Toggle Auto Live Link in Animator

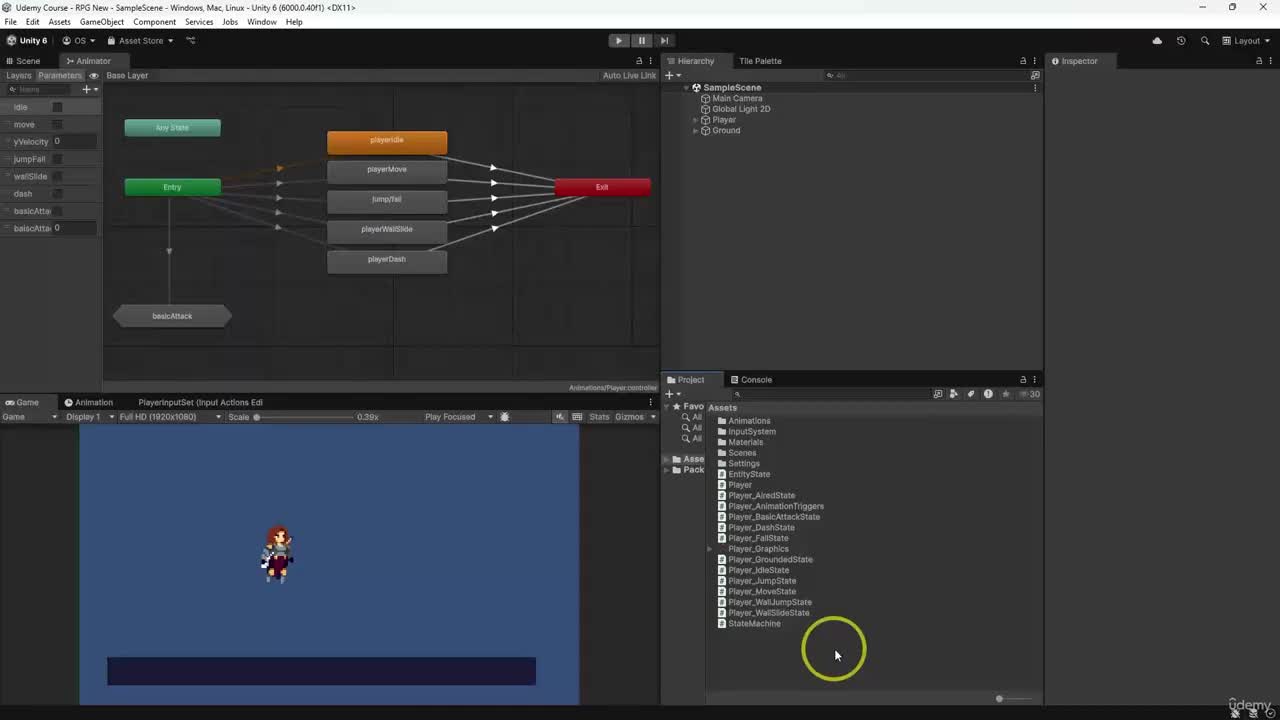click(629, 76)
